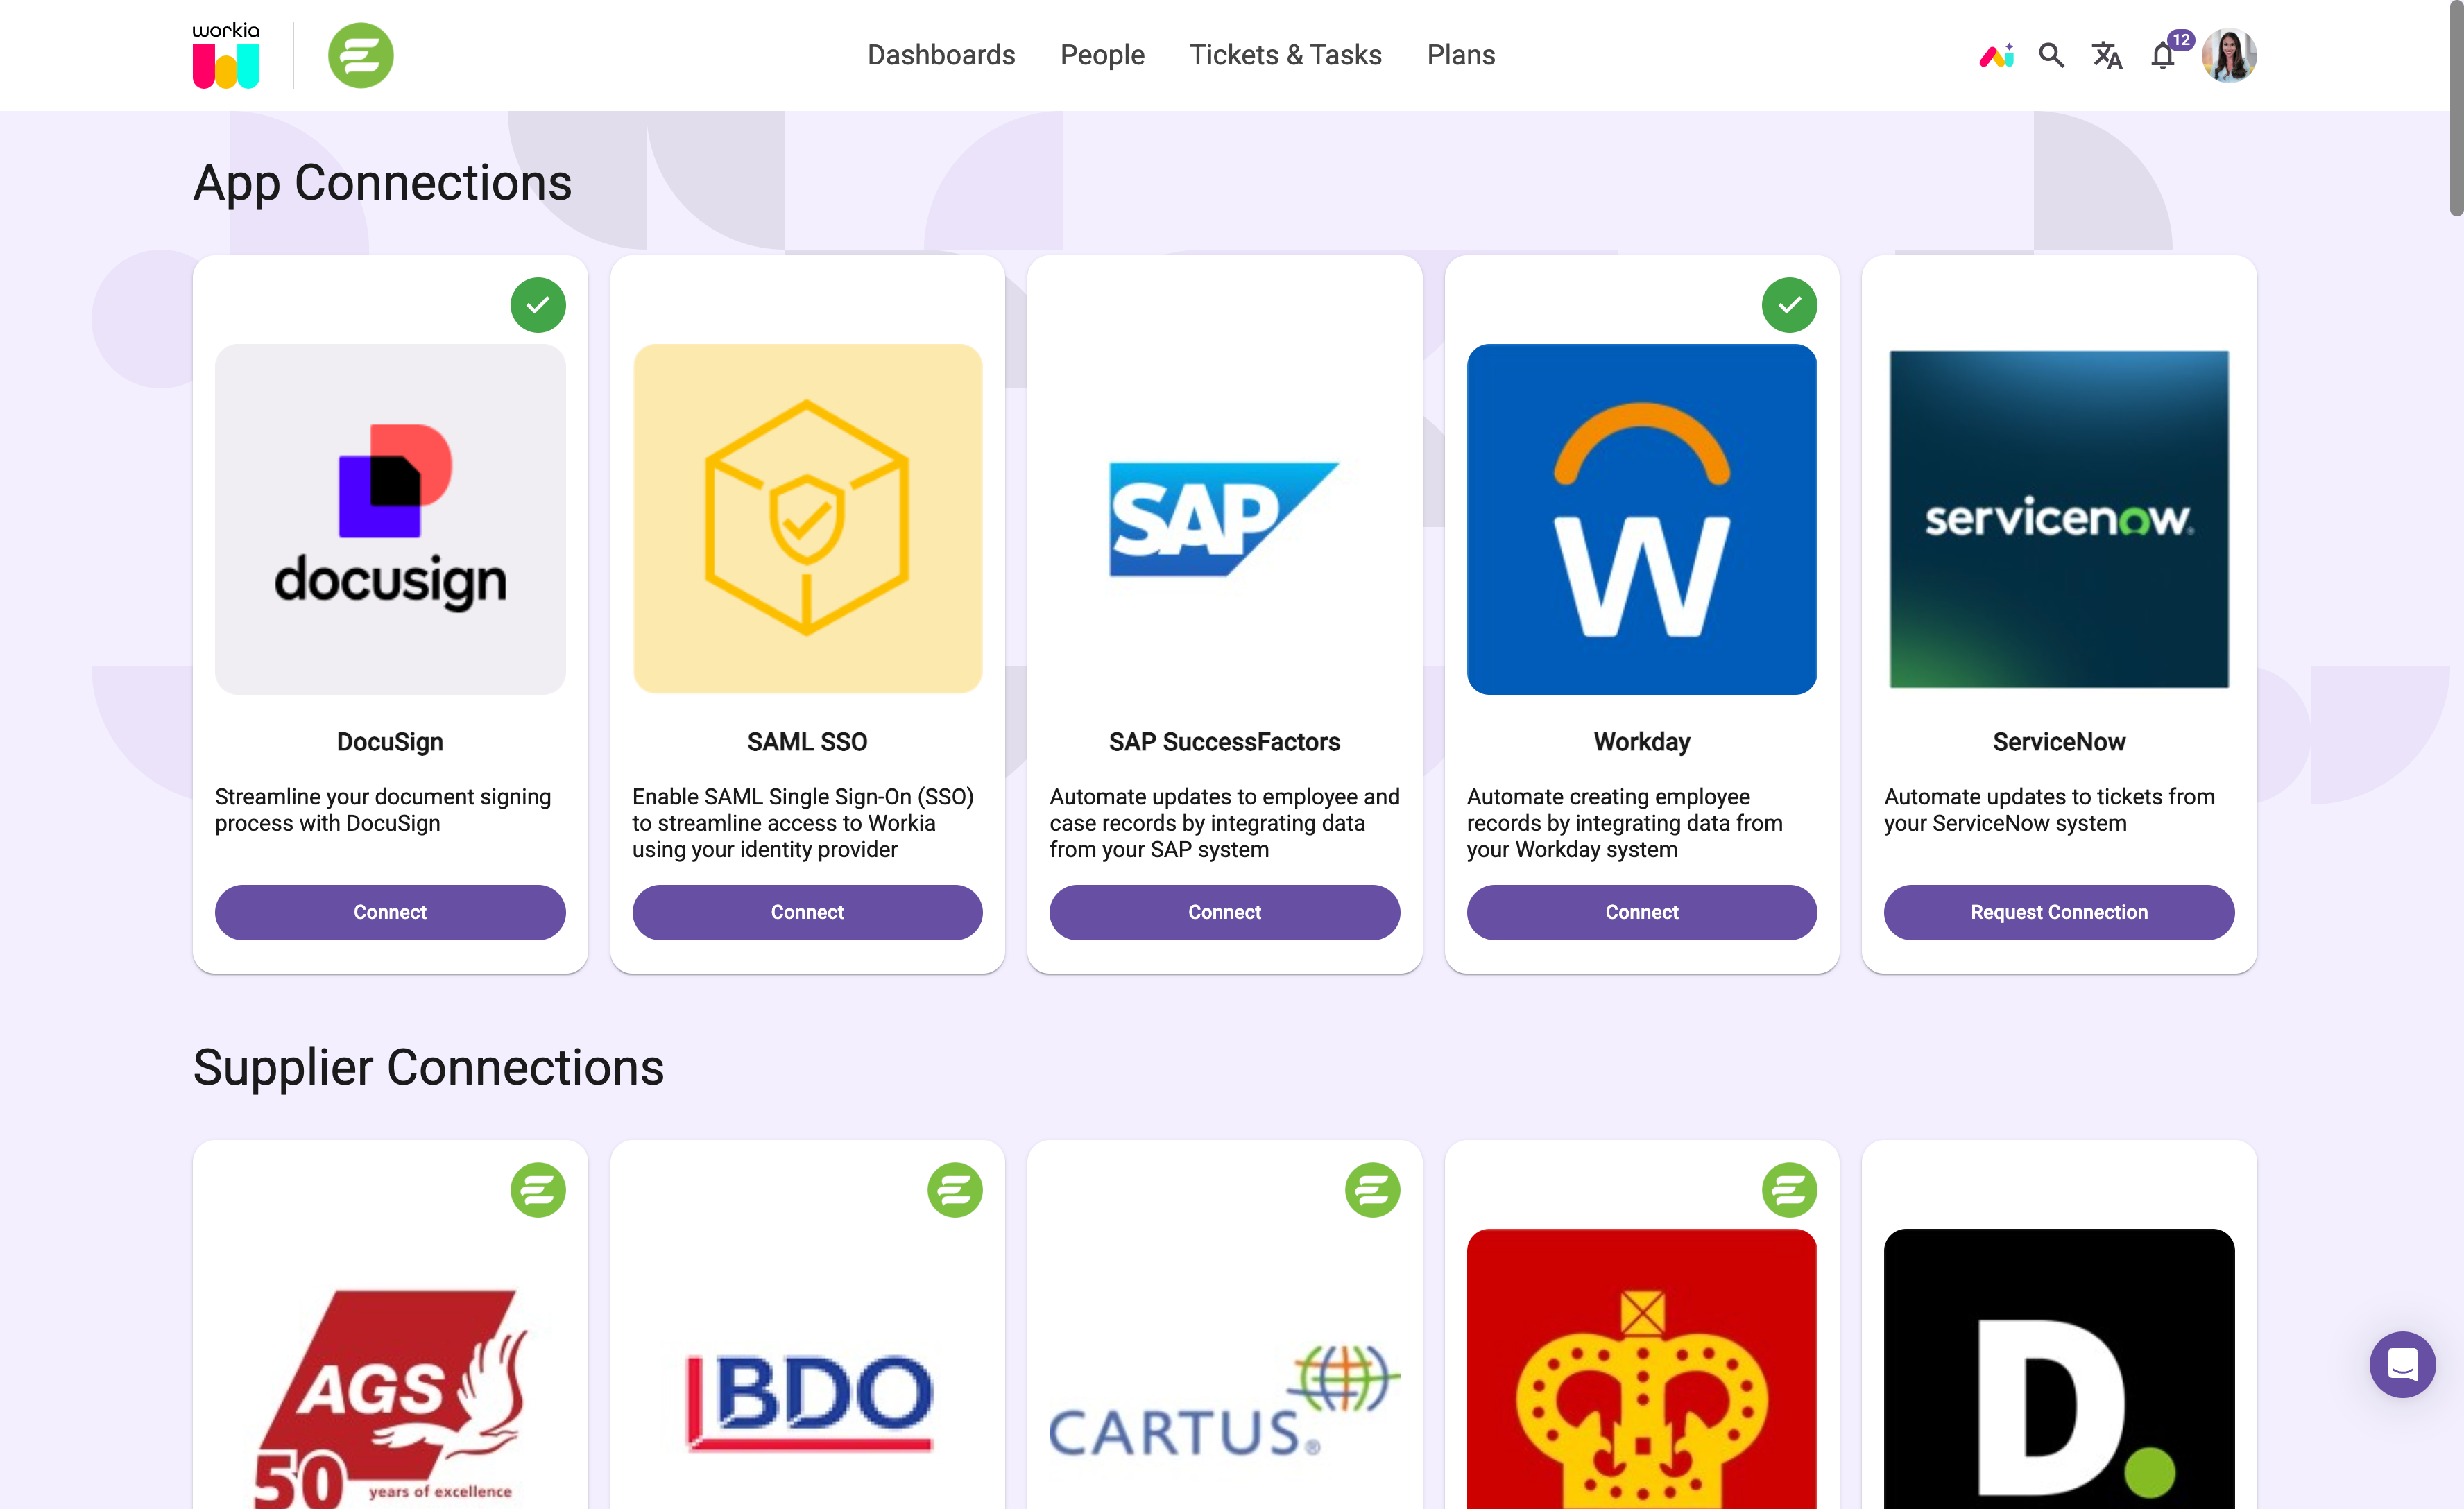This screenshot has height=1509, width=2464.
Task: Click the connected checkmark on the SAML SSO card
Action: (x=955, y=305)
